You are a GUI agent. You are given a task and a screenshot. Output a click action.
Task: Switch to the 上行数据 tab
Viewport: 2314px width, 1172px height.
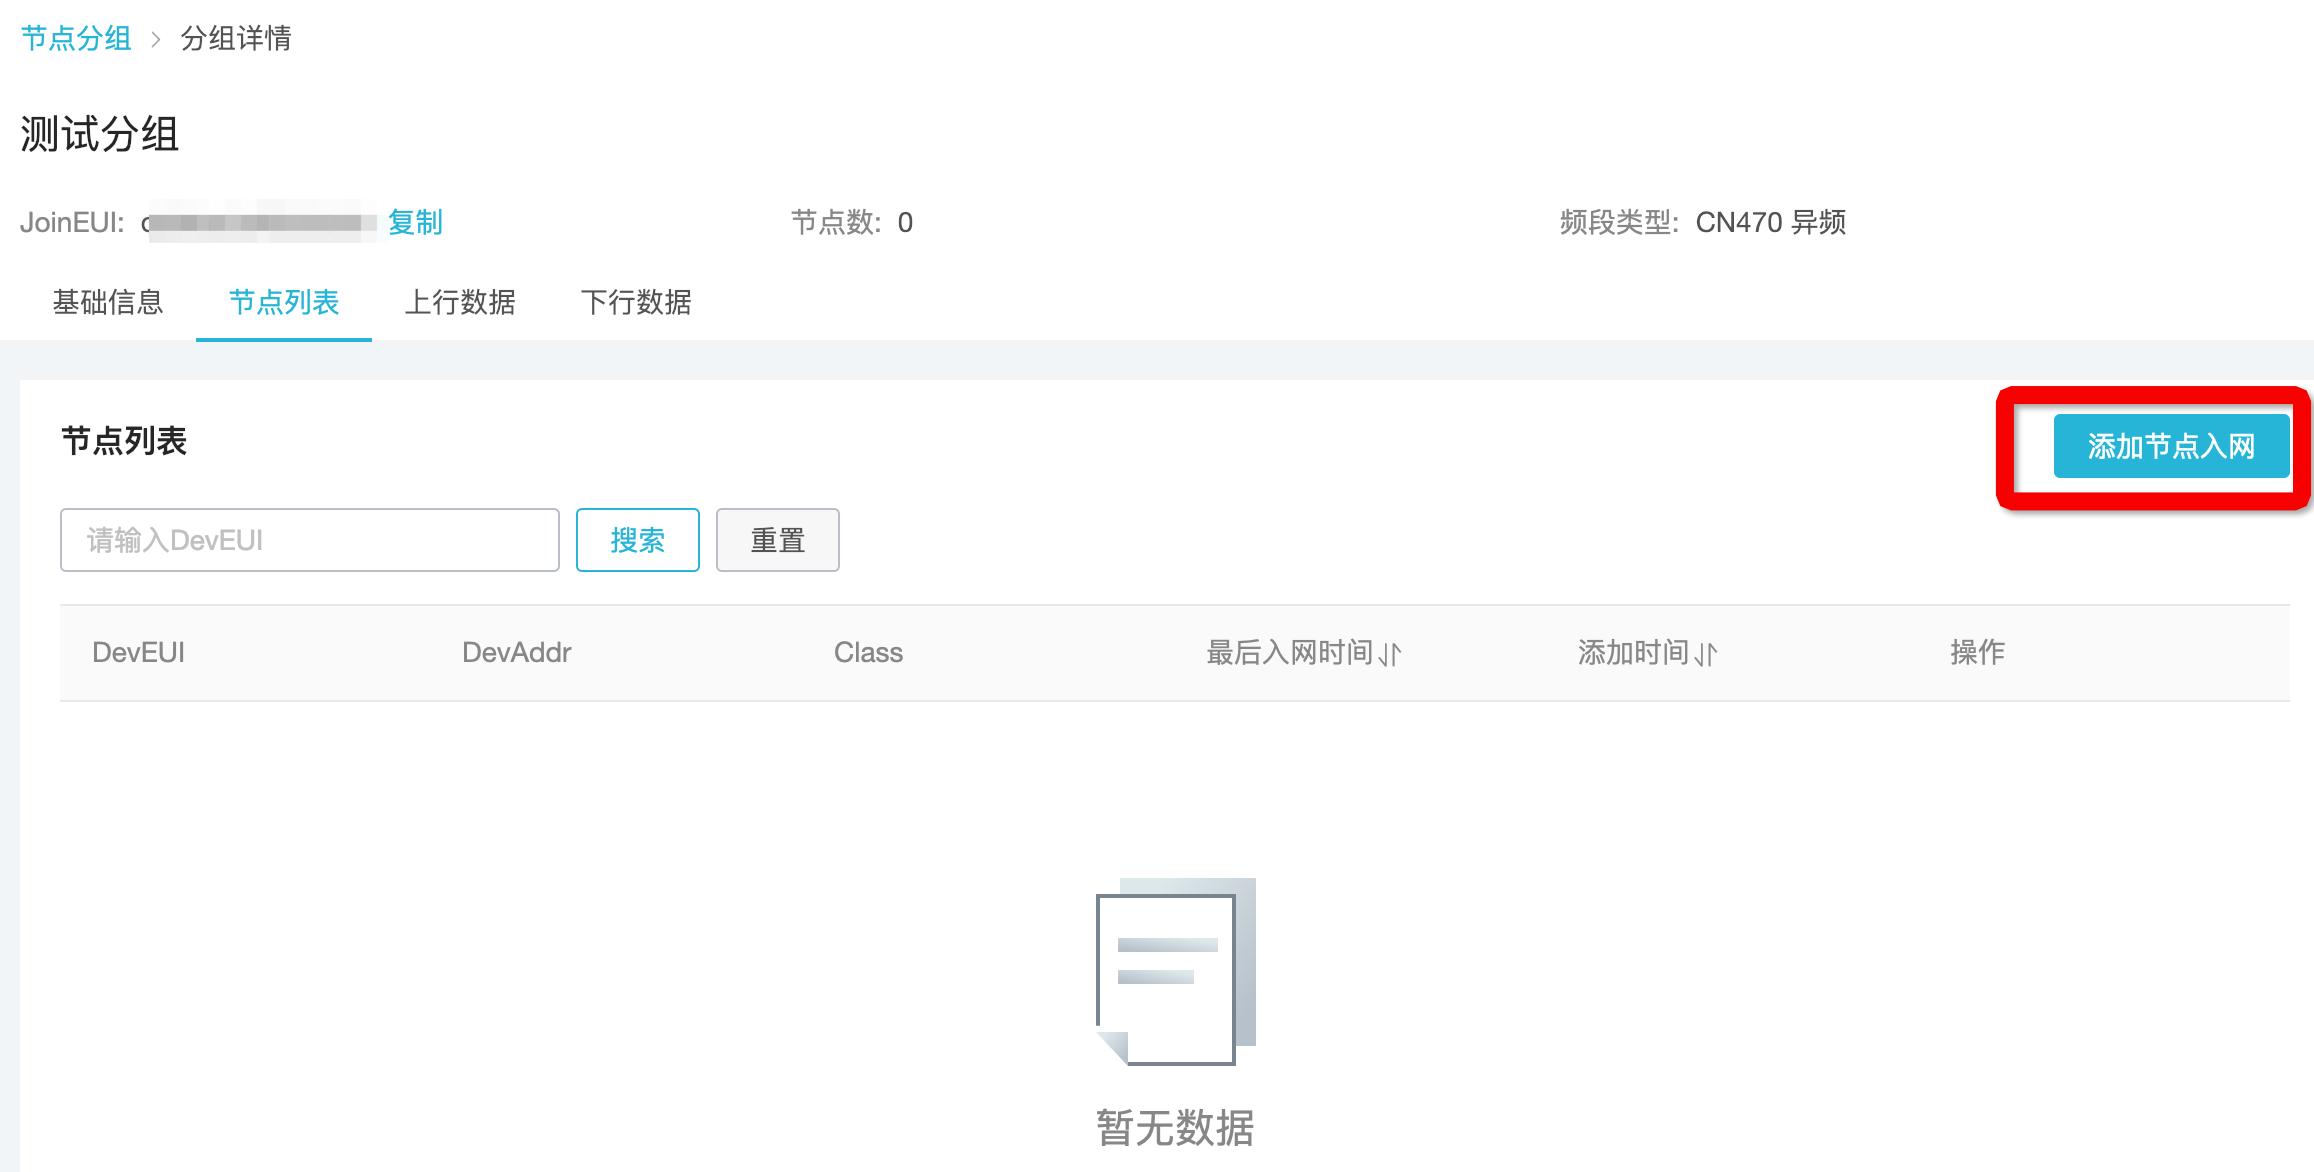tap(462, 303)
